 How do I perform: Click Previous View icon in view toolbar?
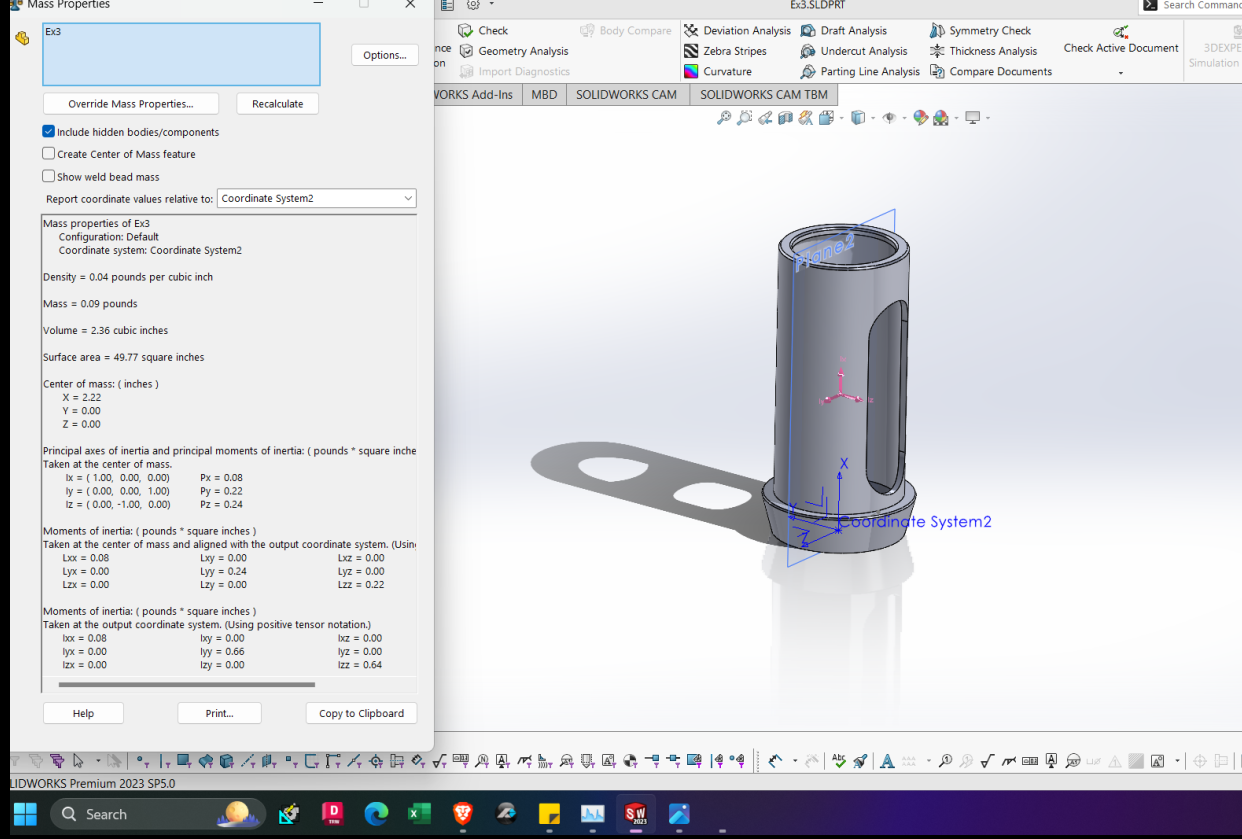point(765,118)
